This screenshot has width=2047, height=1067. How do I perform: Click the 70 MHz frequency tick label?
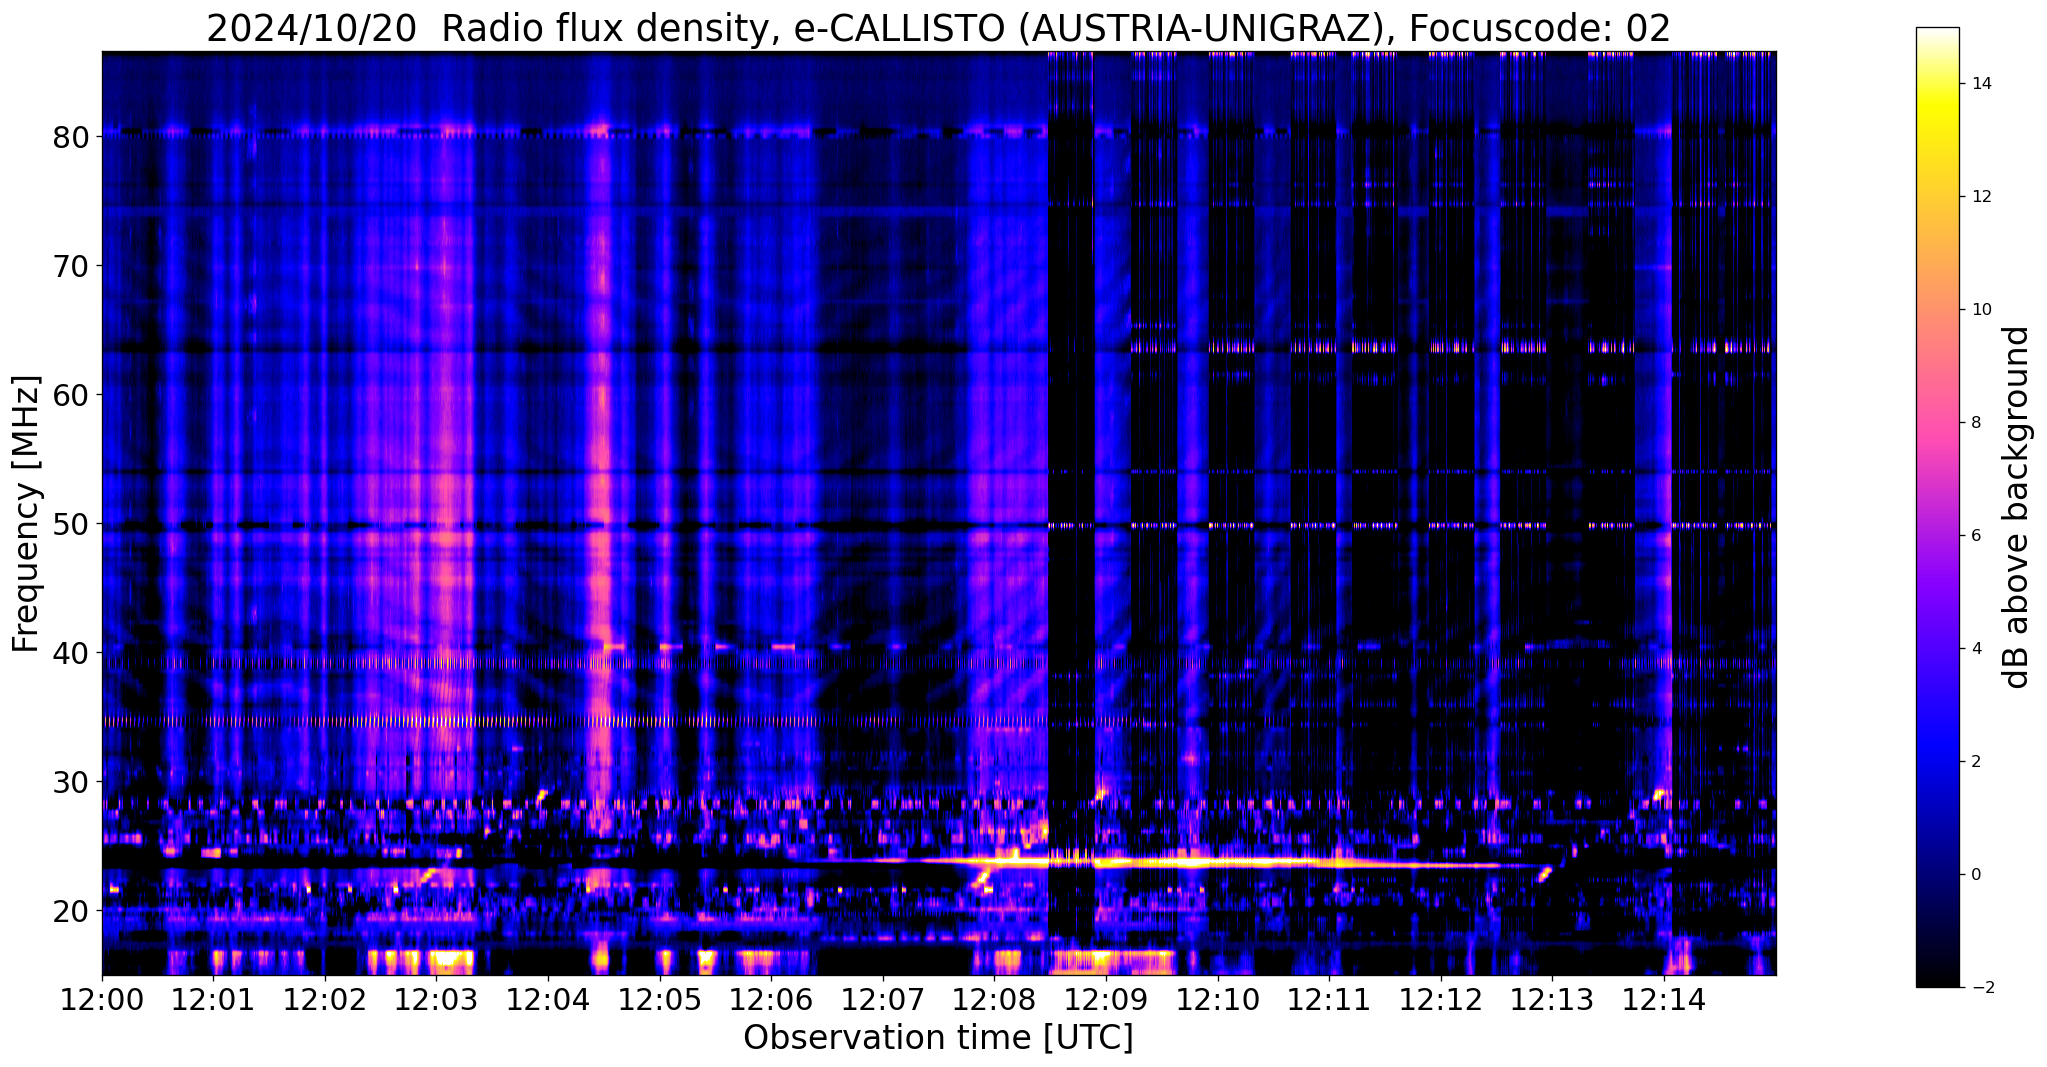[70, 266]
